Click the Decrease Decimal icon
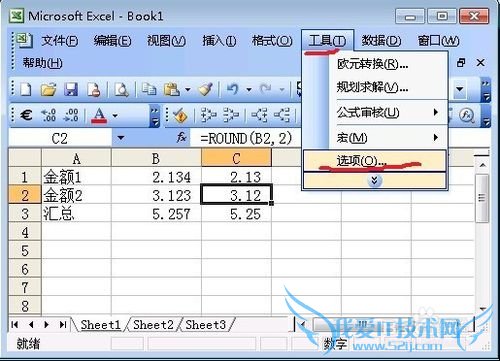500x361 pixels. pyautogui.click(x=71, y=115)
